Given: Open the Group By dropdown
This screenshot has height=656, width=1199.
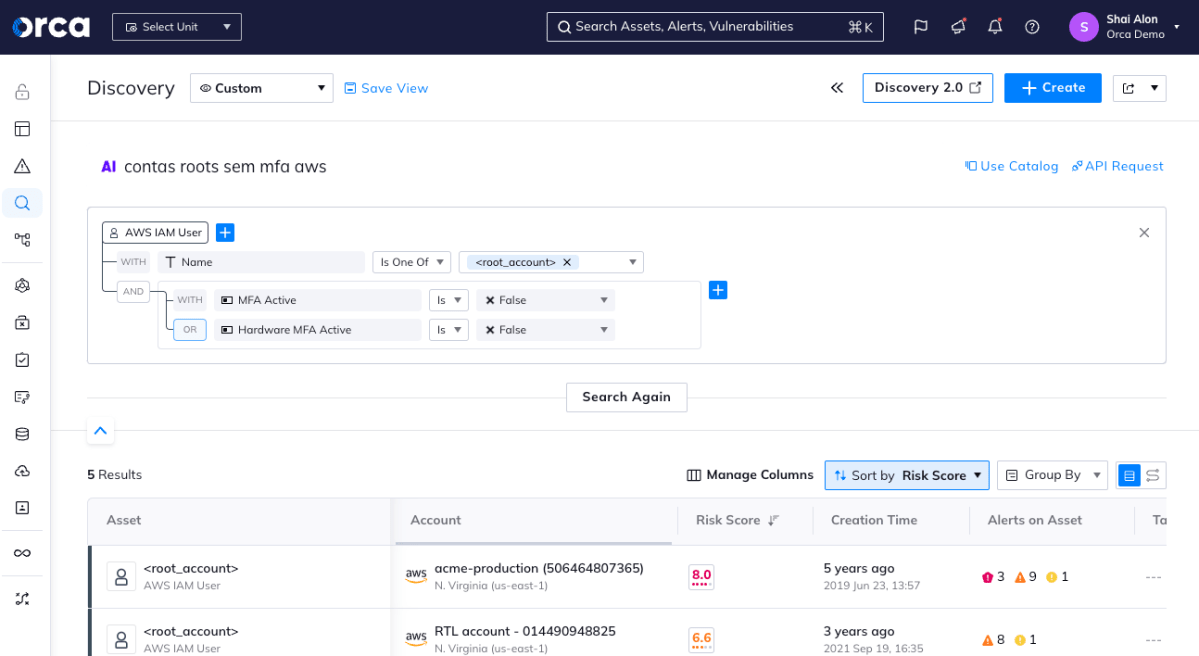Looking at the screenshot, I should pos(1052,476).
